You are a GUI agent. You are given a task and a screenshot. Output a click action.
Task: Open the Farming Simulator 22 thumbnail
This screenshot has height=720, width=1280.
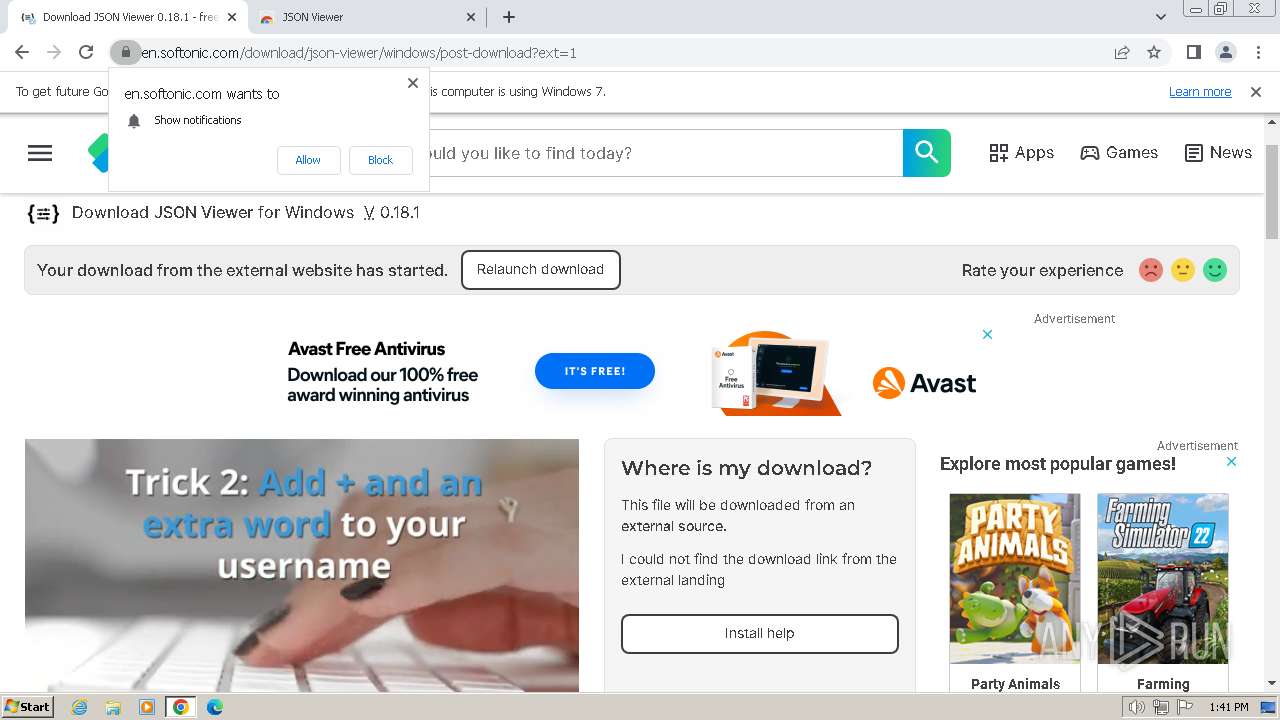[1163, 578]
